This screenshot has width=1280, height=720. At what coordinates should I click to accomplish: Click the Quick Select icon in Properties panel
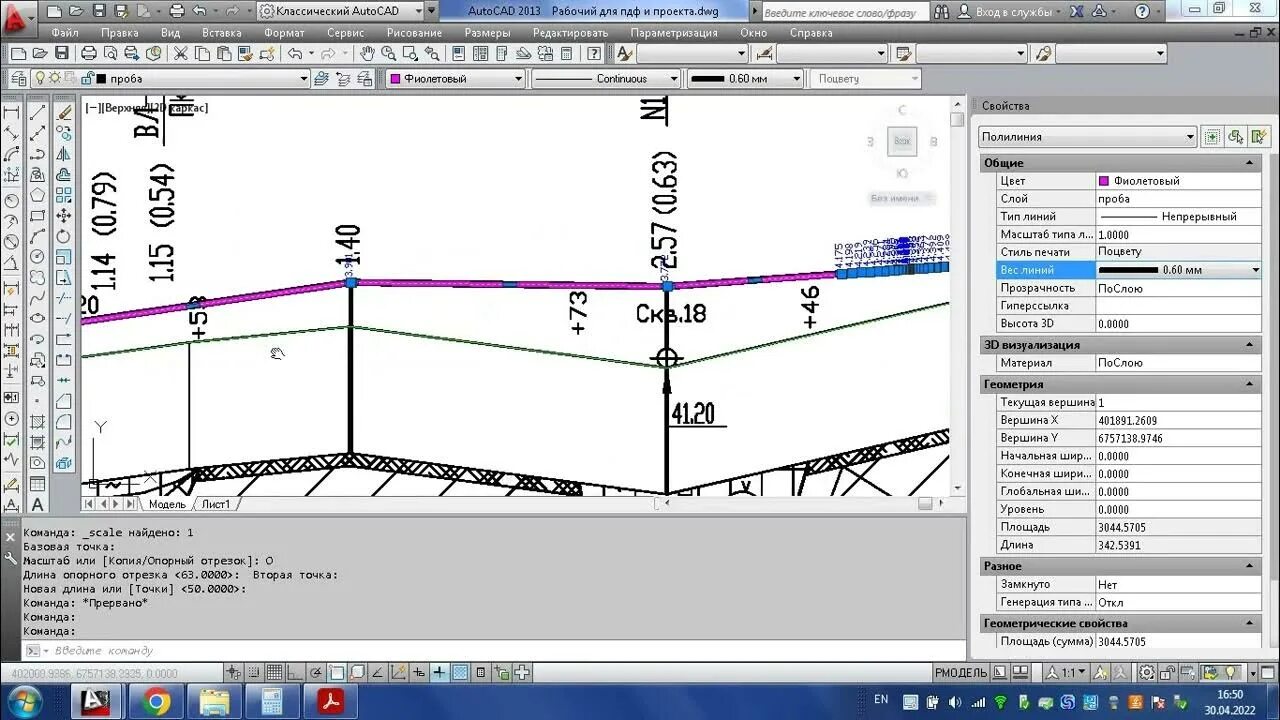[x=1258, y=136]
